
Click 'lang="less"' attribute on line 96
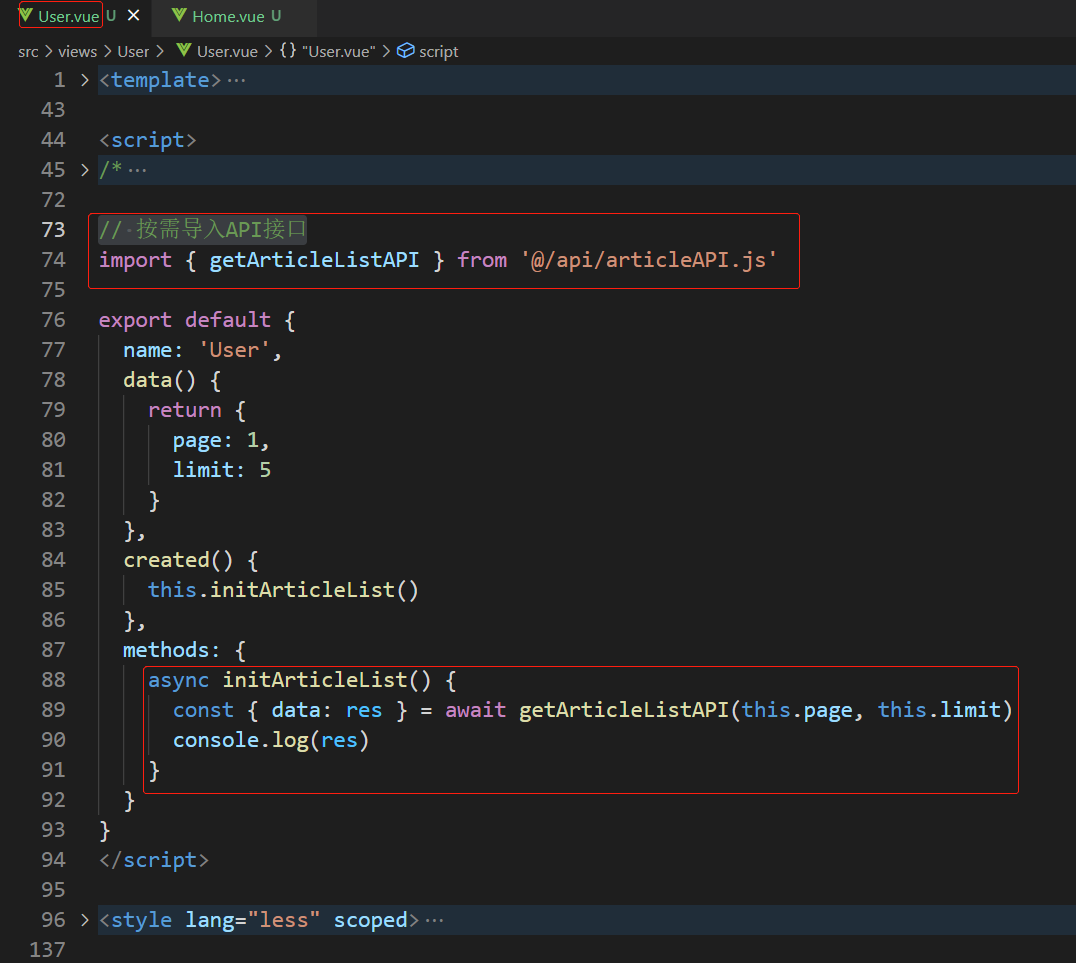point(253,920)
